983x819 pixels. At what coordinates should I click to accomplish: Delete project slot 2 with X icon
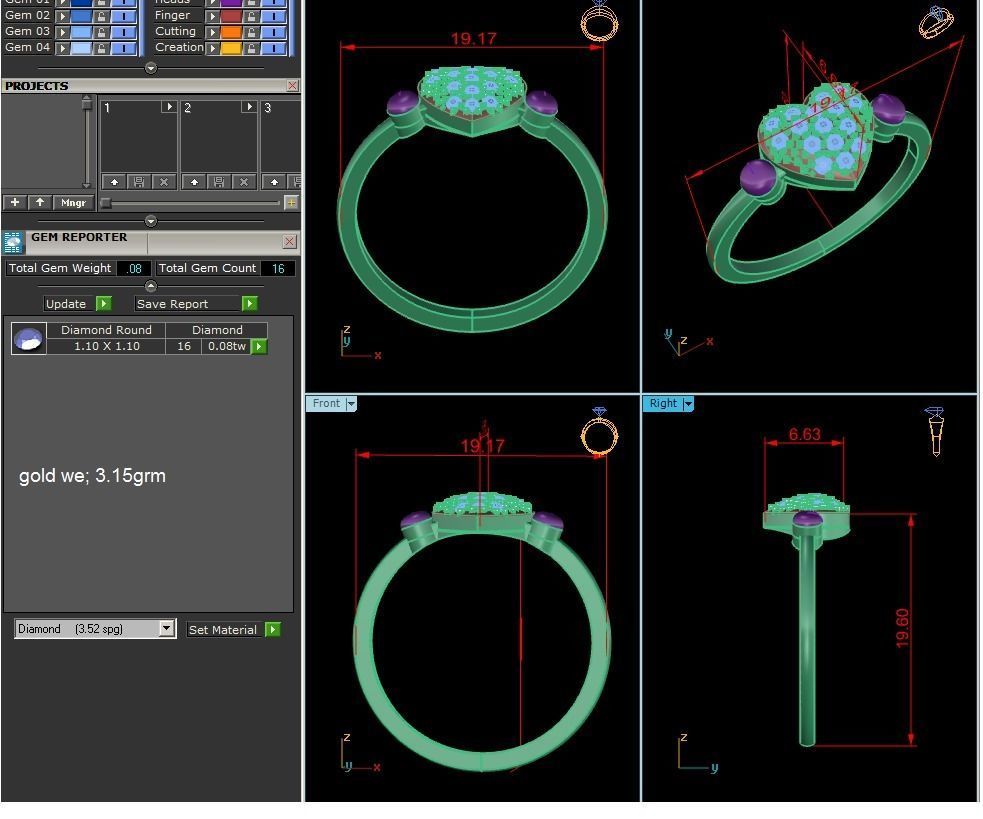(244, 182)
